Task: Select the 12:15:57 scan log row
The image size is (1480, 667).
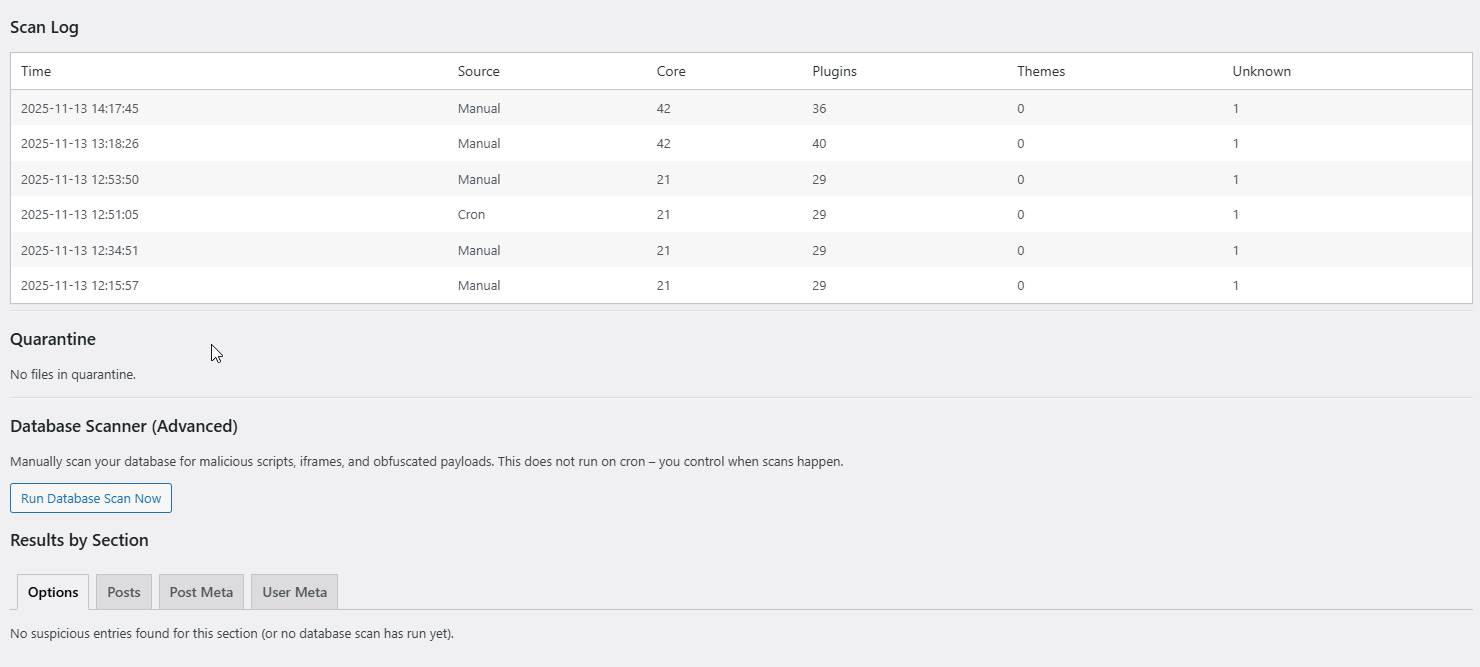Action: click(x=80, y=286)
